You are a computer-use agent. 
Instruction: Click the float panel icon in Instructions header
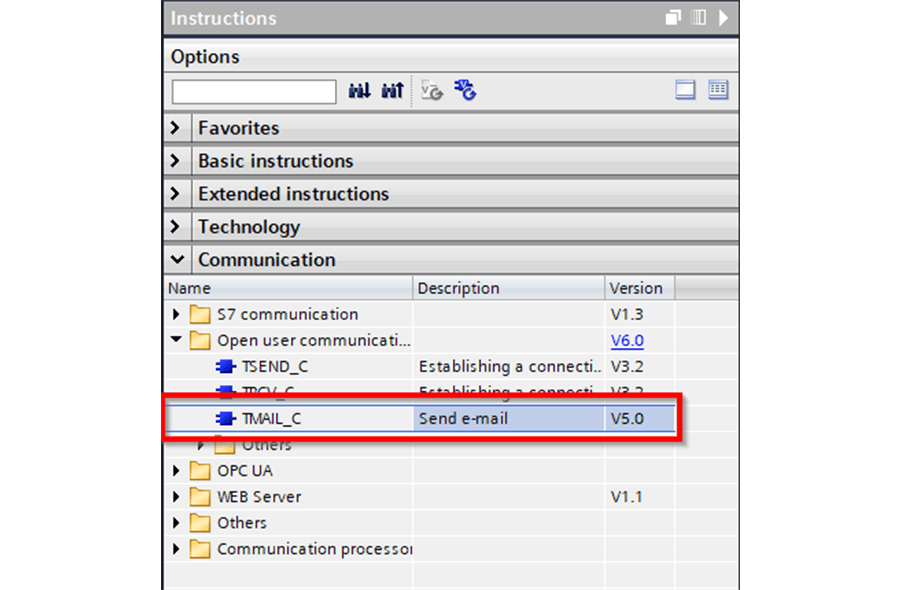click(673, 18)
